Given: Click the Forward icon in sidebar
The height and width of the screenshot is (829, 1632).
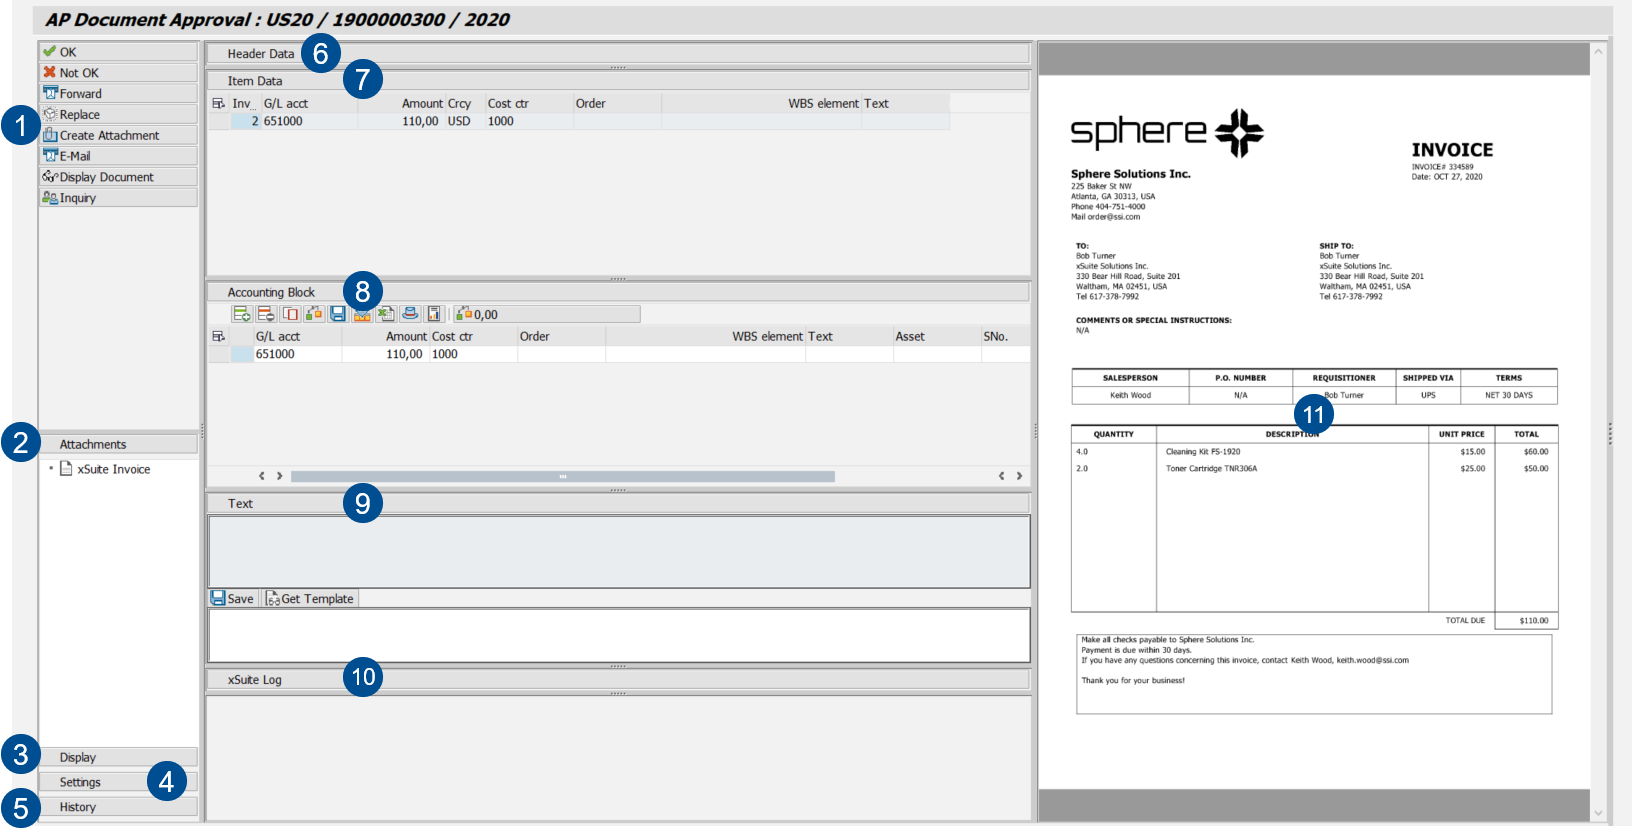Looking at the screenshot, I should coord(50,93).
